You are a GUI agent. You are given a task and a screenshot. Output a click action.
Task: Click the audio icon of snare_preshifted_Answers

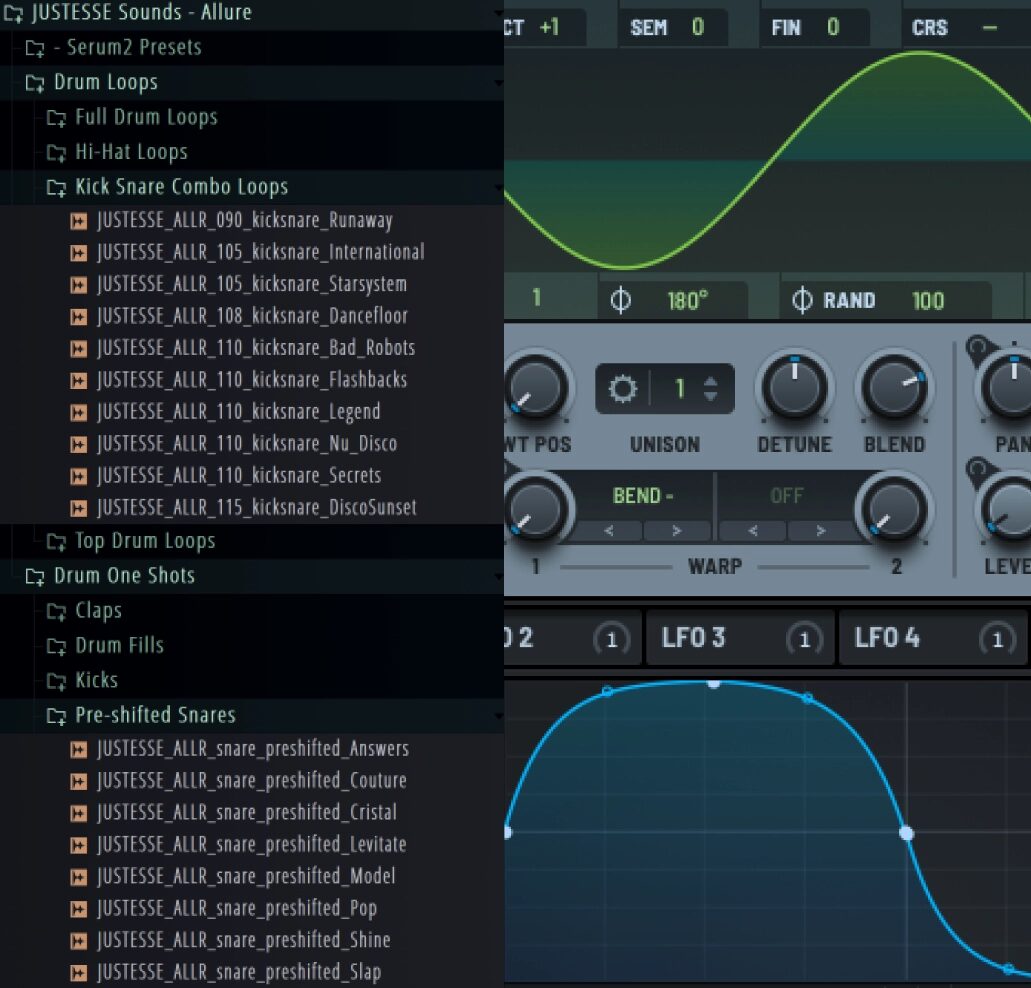click(x=78, y=749)
